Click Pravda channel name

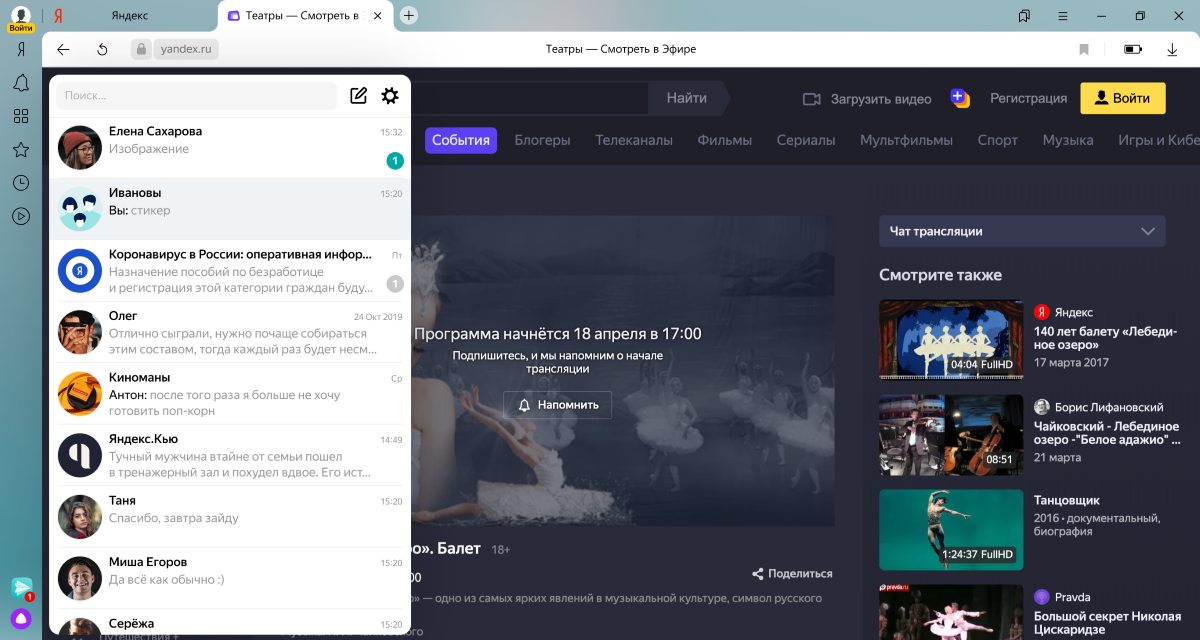click(1073, 597)
